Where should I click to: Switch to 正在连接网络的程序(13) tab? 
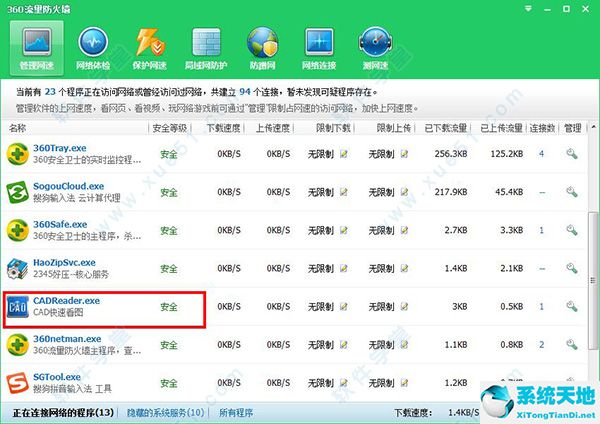tap(64, 413)
